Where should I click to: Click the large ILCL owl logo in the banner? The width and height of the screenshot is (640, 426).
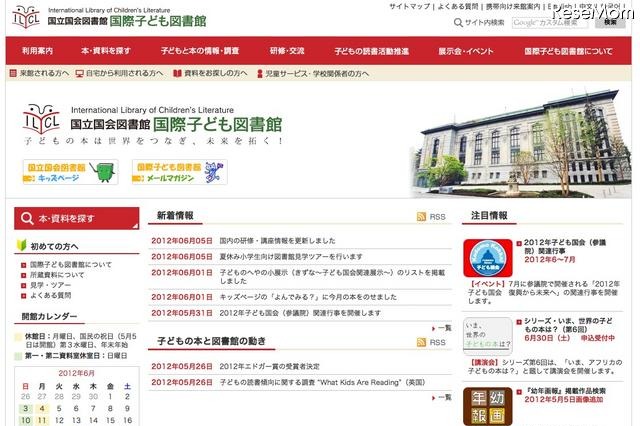coord(41,119)
